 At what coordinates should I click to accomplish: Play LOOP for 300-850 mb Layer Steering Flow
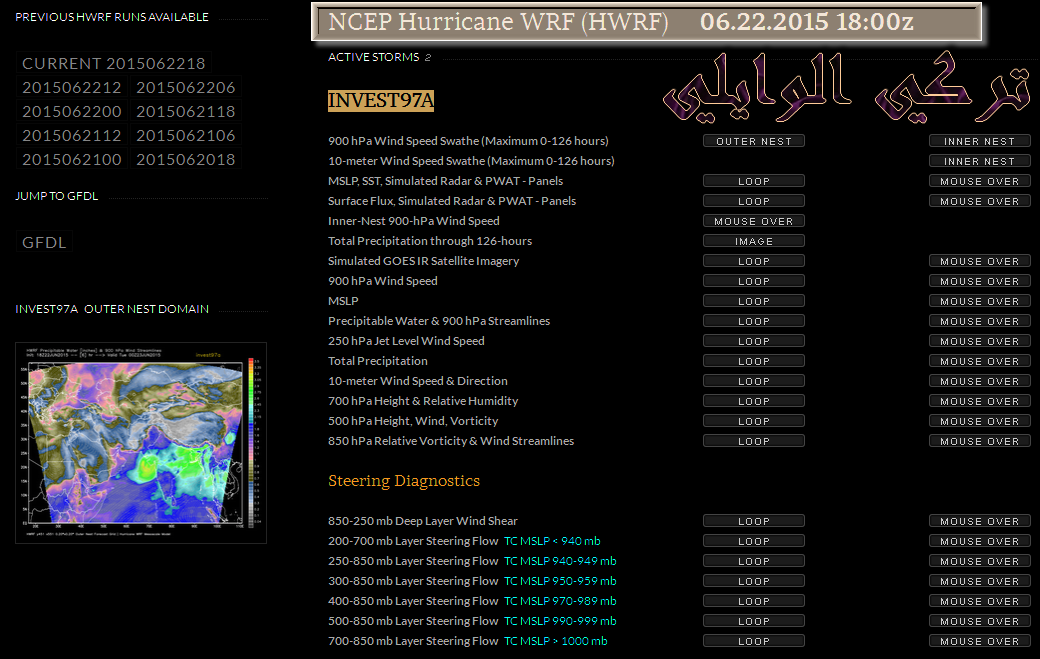pyautogui.click(x=753, y=581)
